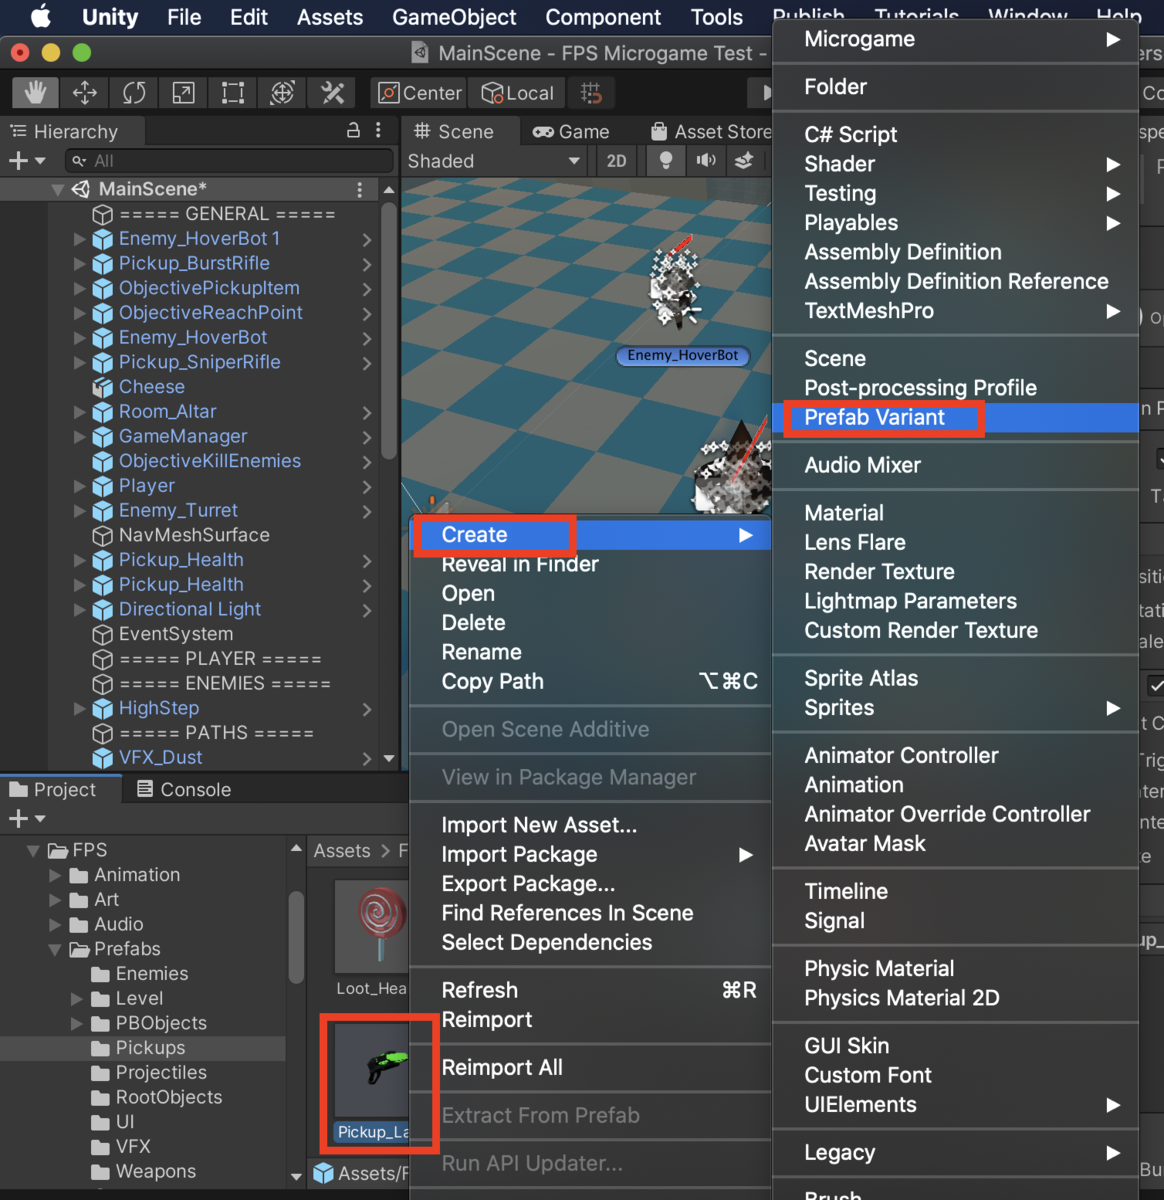The image size is (1164, 1200).
Task: Click the Pickups folder icon
Action: pyautogui.click(x=100, y=1048)
